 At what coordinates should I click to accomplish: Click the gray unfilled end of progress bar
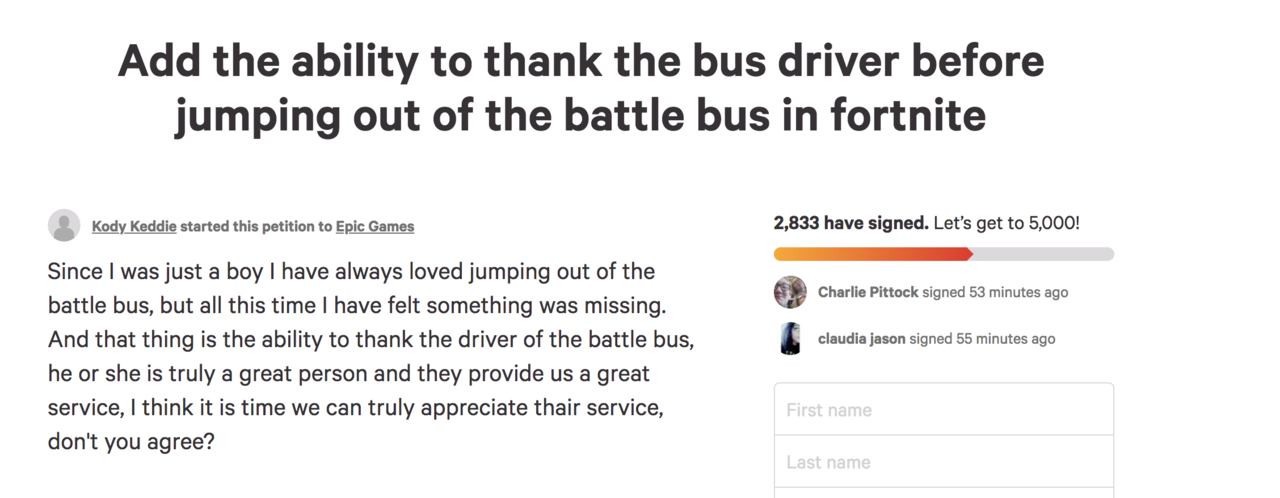click(1045, 254)
